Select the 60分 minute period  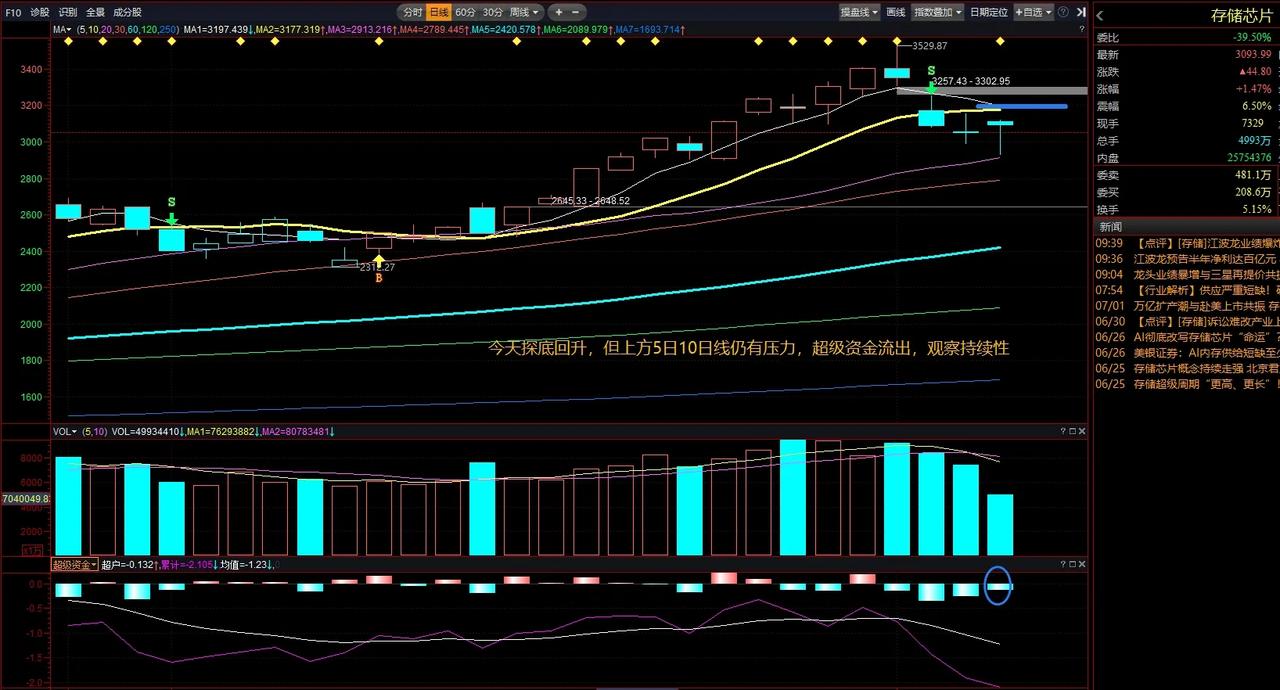coord(465,12)
